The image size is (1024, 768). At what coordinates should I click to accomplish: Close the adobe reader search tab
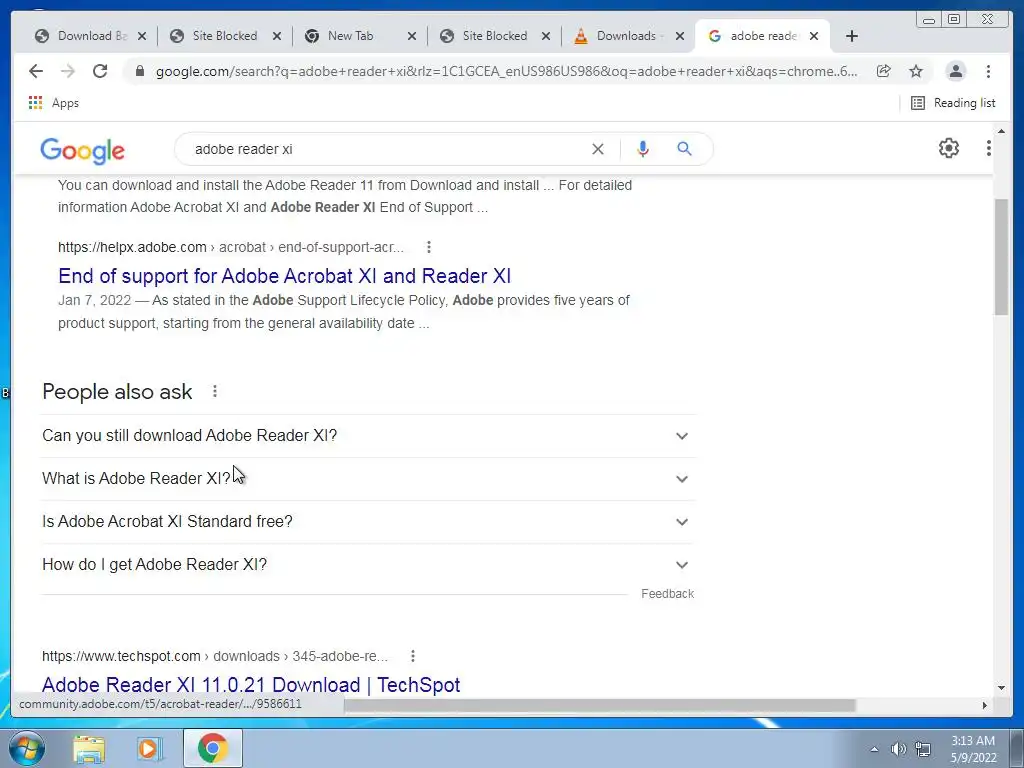coord(814,36)
